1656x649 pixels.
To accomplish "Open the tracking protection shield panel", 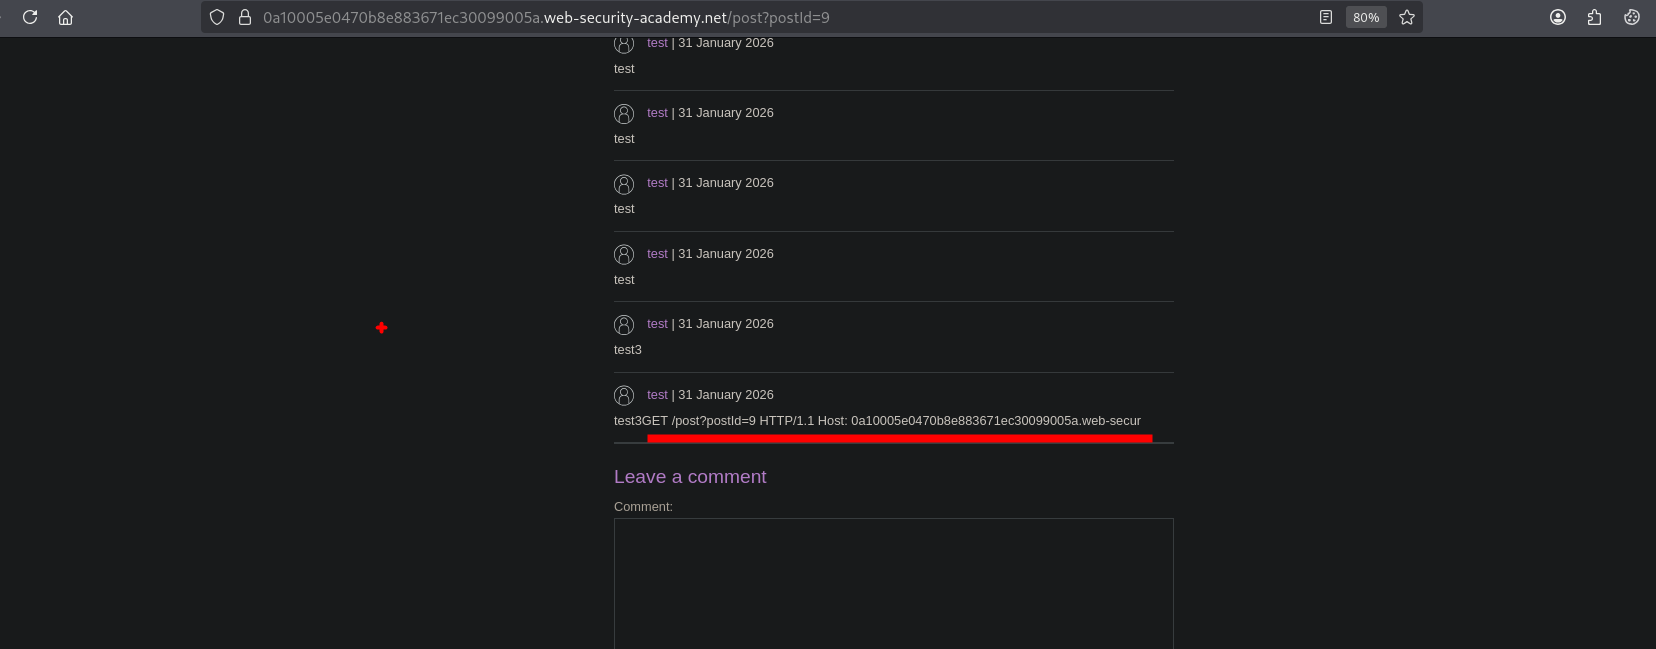I will click(x=217, y=17).
